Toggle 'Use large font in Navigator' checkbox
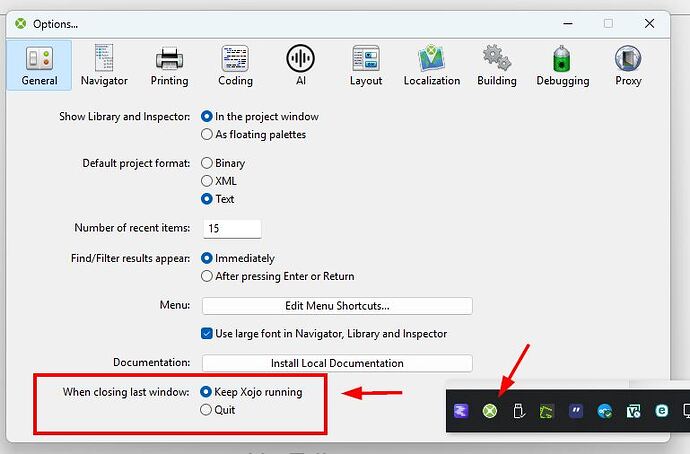Viewport: 690px width, 454px height. (x=324, y=333)
